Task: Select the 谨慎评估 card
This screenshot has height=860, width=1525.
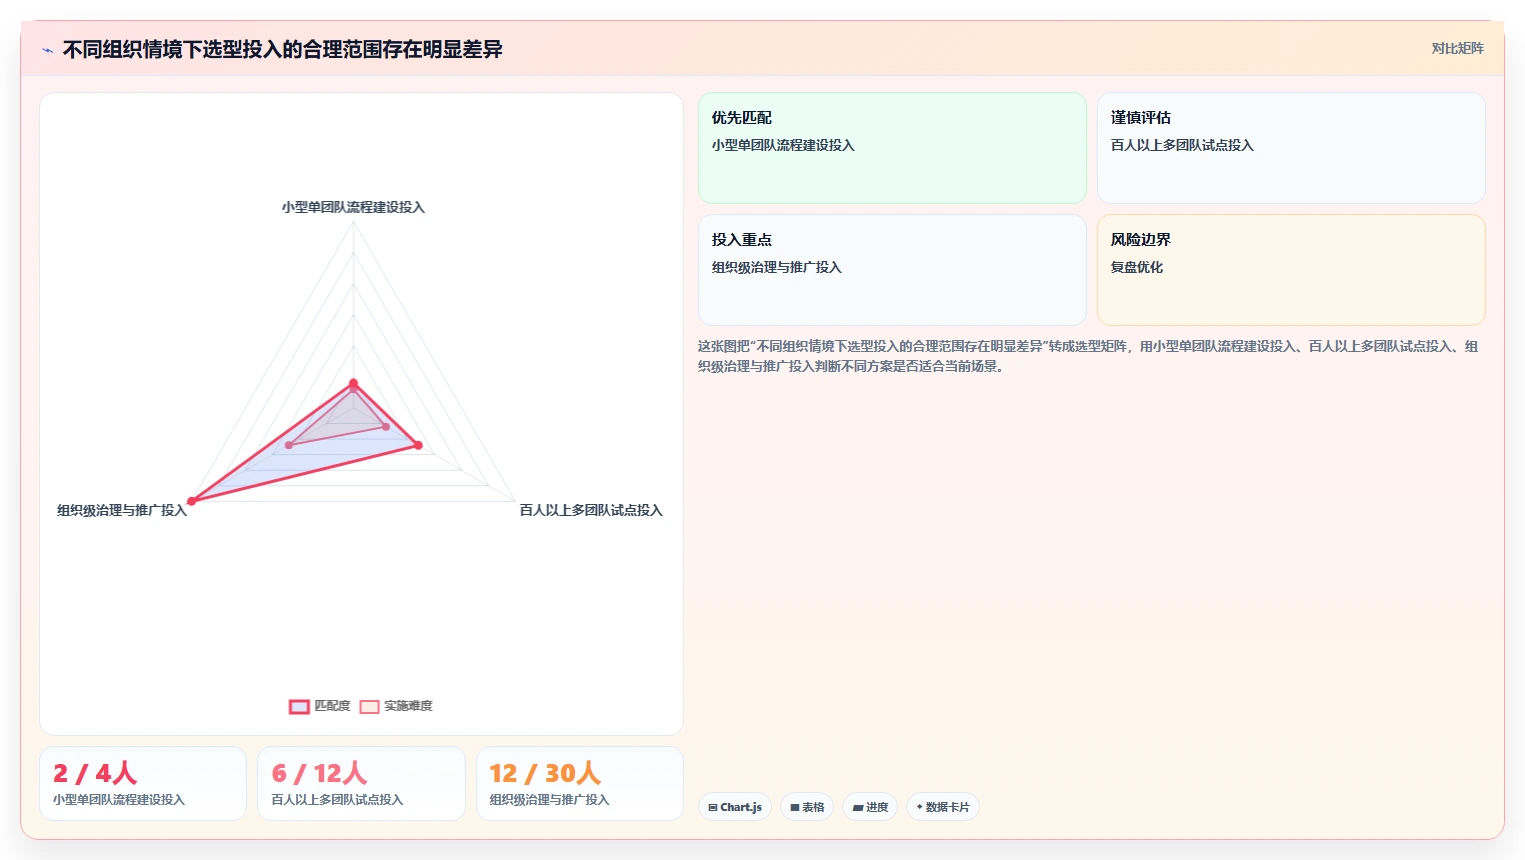Action: coord(1291,148)
